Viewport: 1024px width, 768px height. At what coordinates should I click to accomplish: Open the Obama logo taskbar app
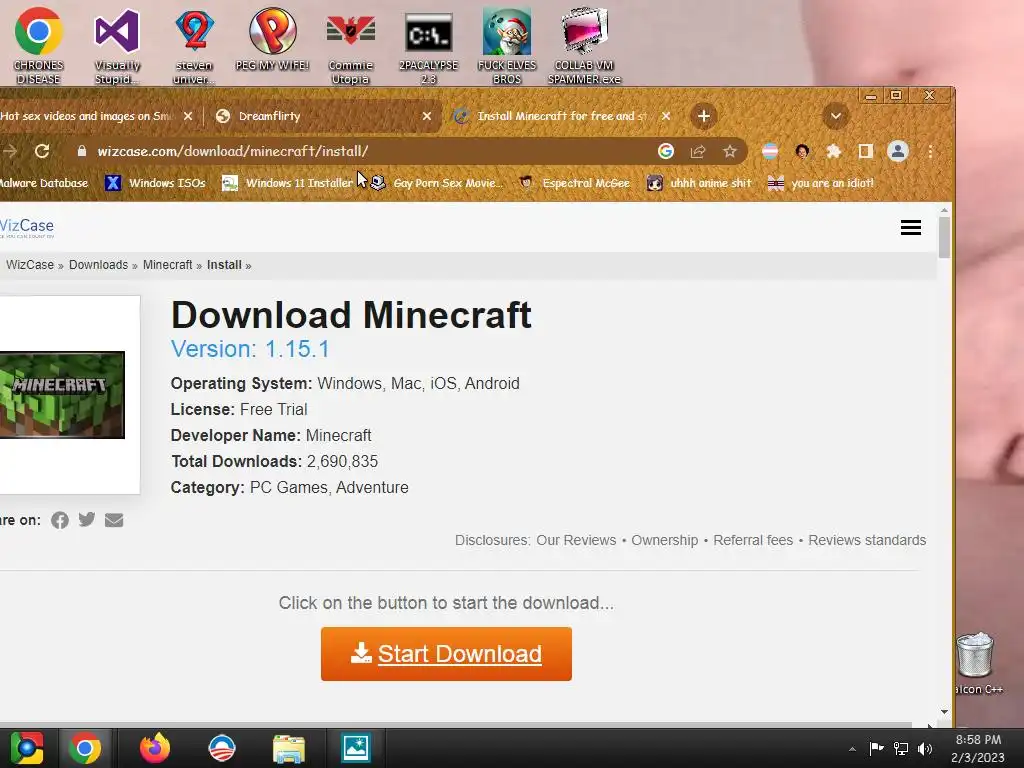pyautogui.click(x=222, y=748)
